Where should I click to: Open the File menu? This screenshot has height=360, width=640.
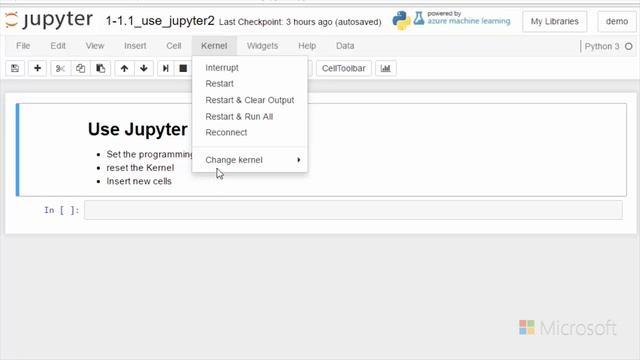pyautogui.click(x=23, y=46)
